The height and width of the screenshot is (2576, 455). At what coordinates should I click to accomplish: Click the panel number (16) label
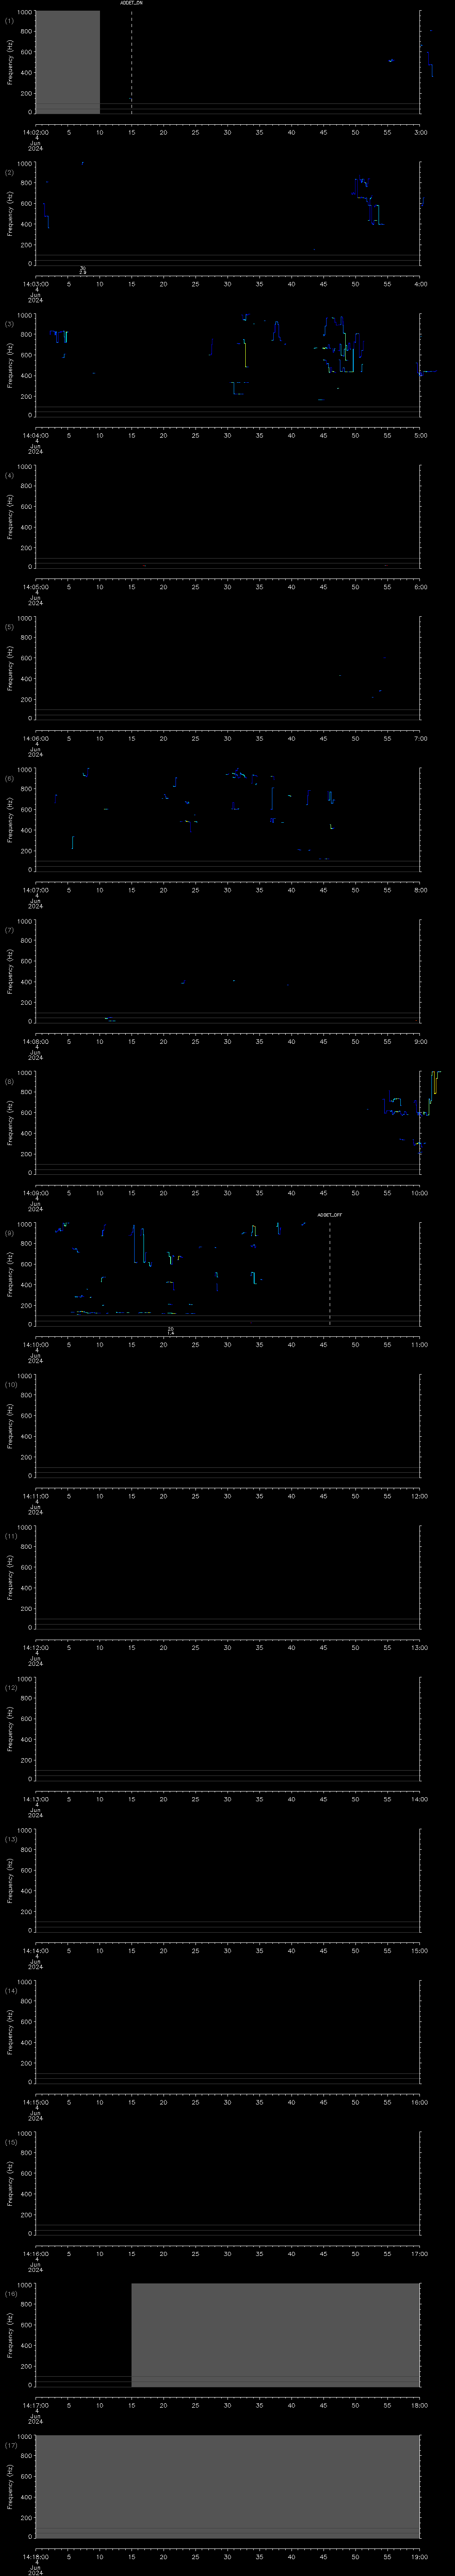tap(10, 2294)
